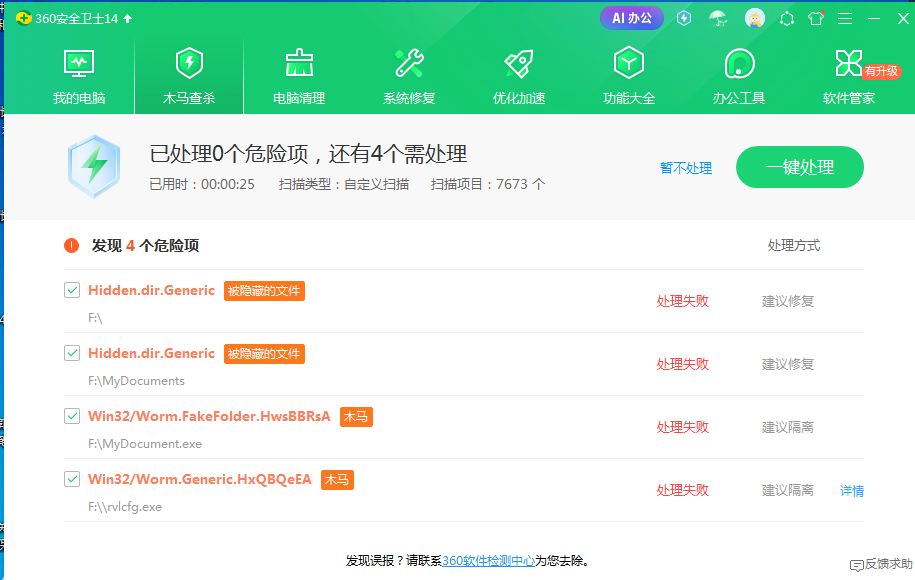915x580 pixels.
Task: Open 办公工具 icon
Action: [739, 64]
